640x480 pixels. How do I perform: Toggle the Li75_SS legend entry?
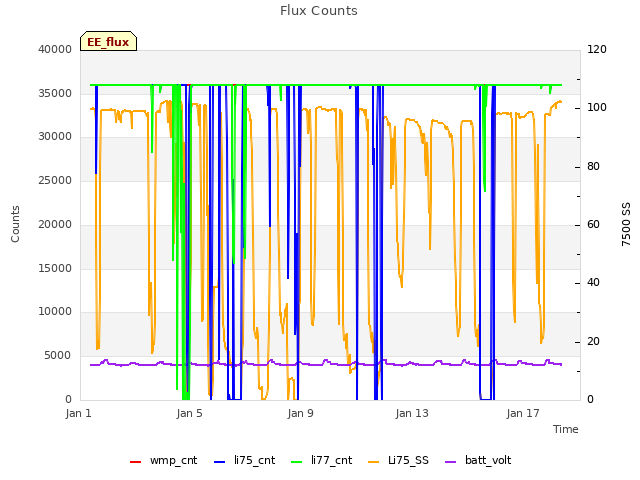[x=398, y=461]
